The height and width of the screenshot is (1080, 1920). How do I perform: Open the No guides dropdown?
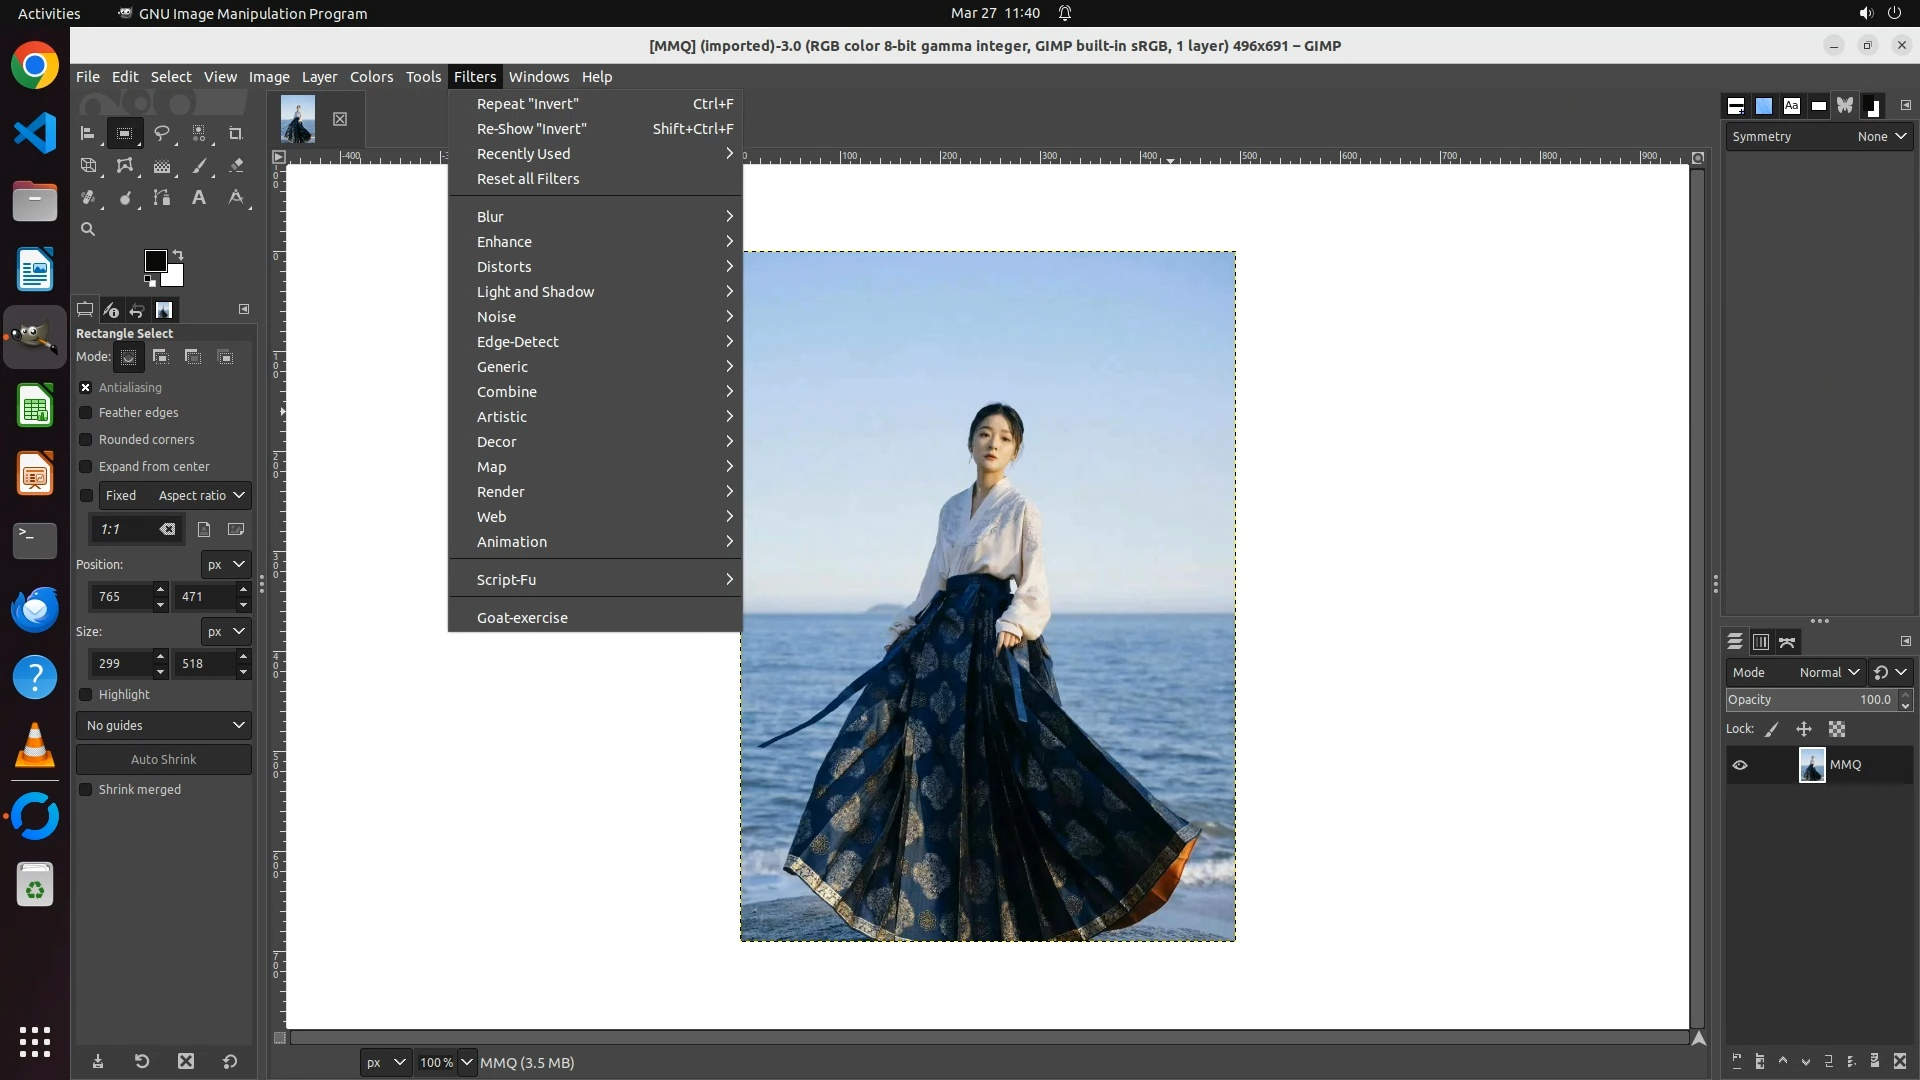(164, 725)
